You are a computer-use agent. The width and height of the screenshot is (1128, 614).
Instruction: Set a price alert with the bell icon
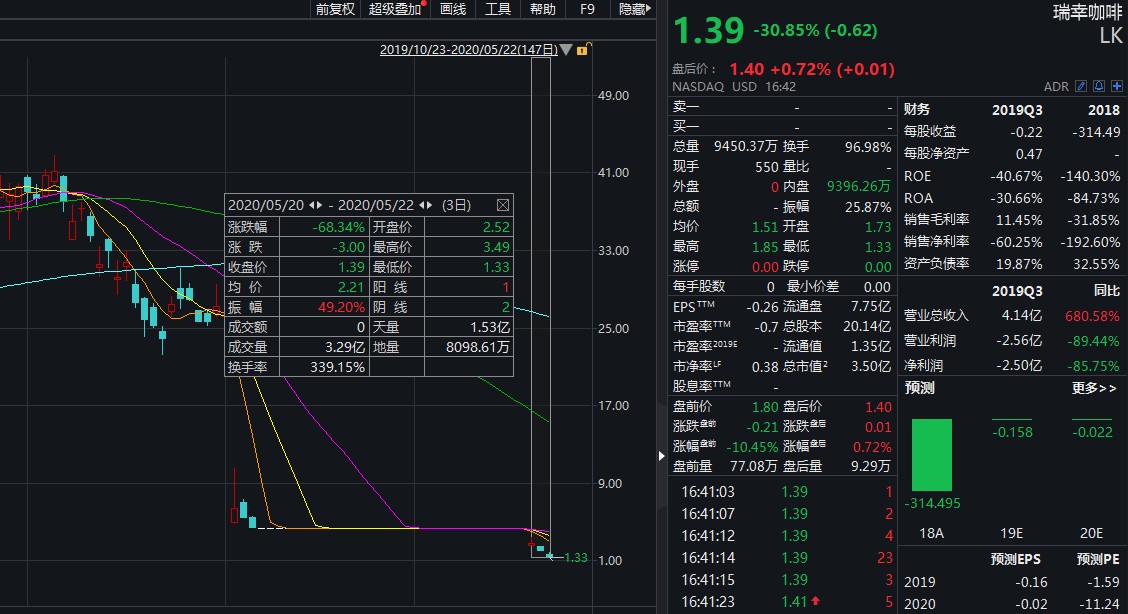(1099, 86)
